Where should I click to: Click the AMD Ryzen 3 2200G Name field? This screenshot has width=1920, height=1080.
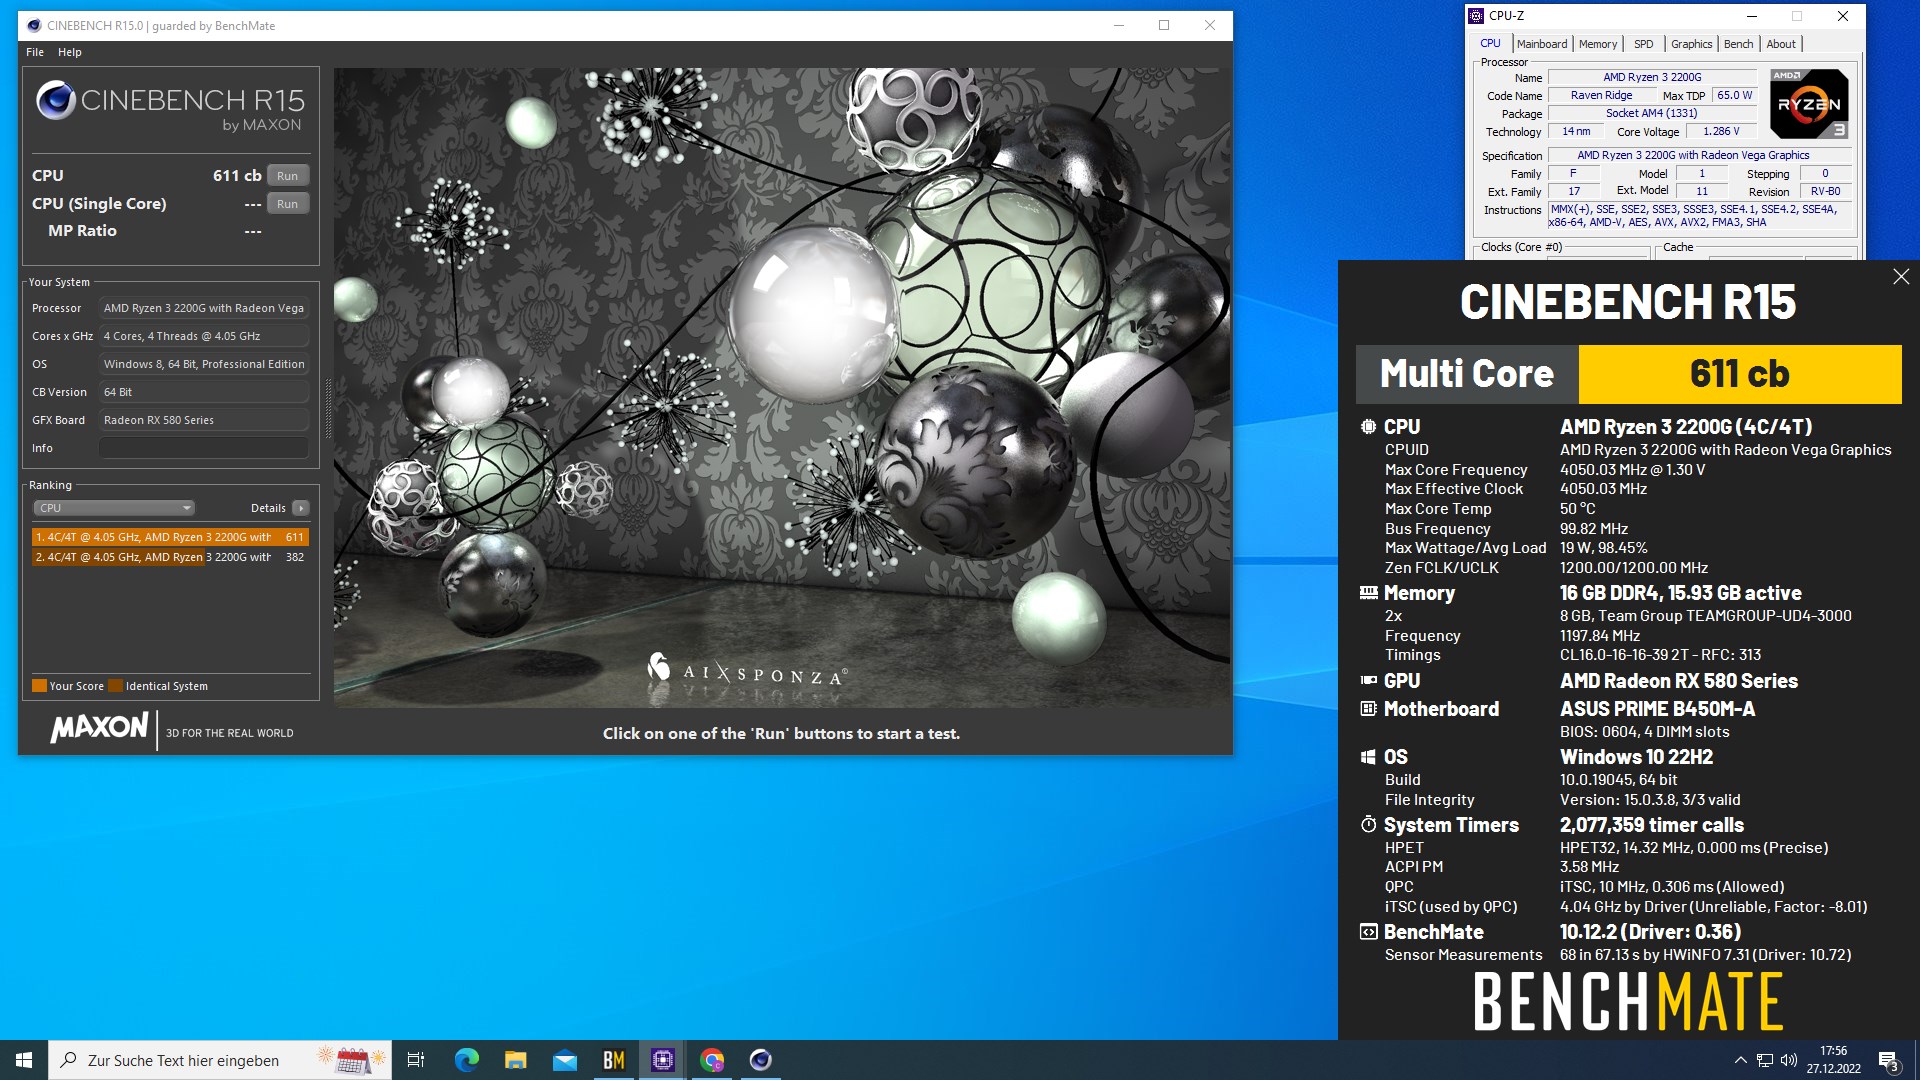(x=1652, y=77)
